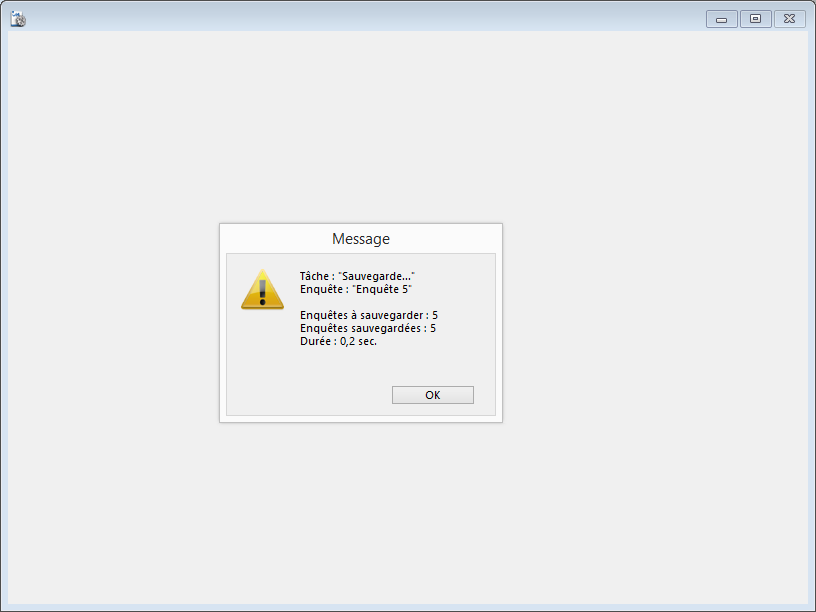Click the "Enquêtes sauvegardées : 5" line

coord(368,328)
